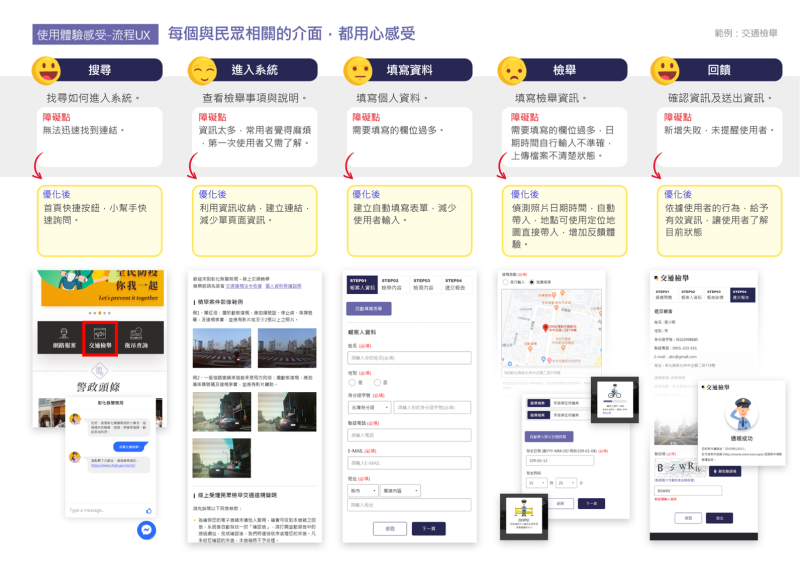The height and width of the screenshot is (566, 800).
Task: Select the first 性別 radio button
Action: 352,382
